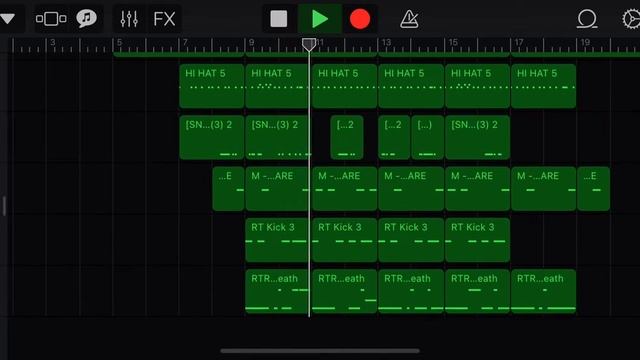Tap ruler at bar 19
Image resolution: width=640 pixels, height=360 pixels.
click(585, 42)
